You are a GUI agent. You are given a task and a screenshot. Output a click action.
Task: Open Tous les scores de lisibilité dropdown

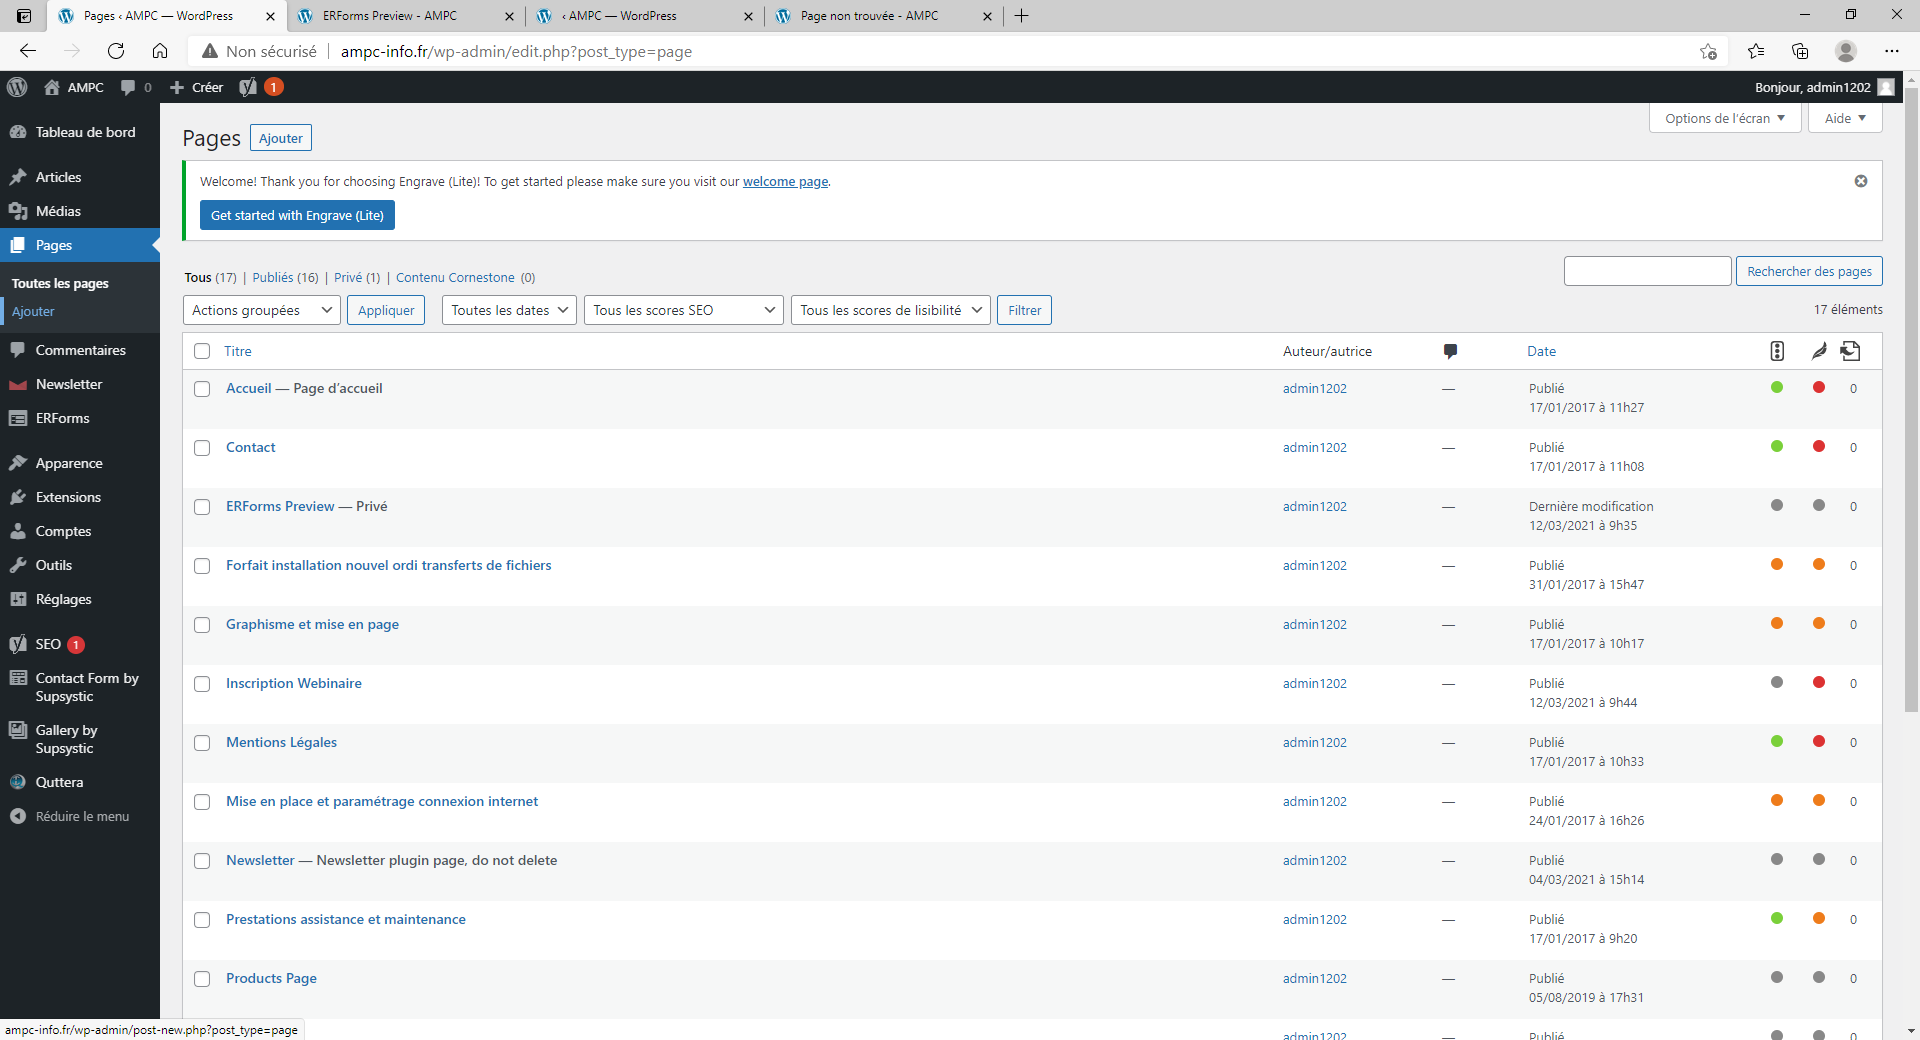pos(891,310)
